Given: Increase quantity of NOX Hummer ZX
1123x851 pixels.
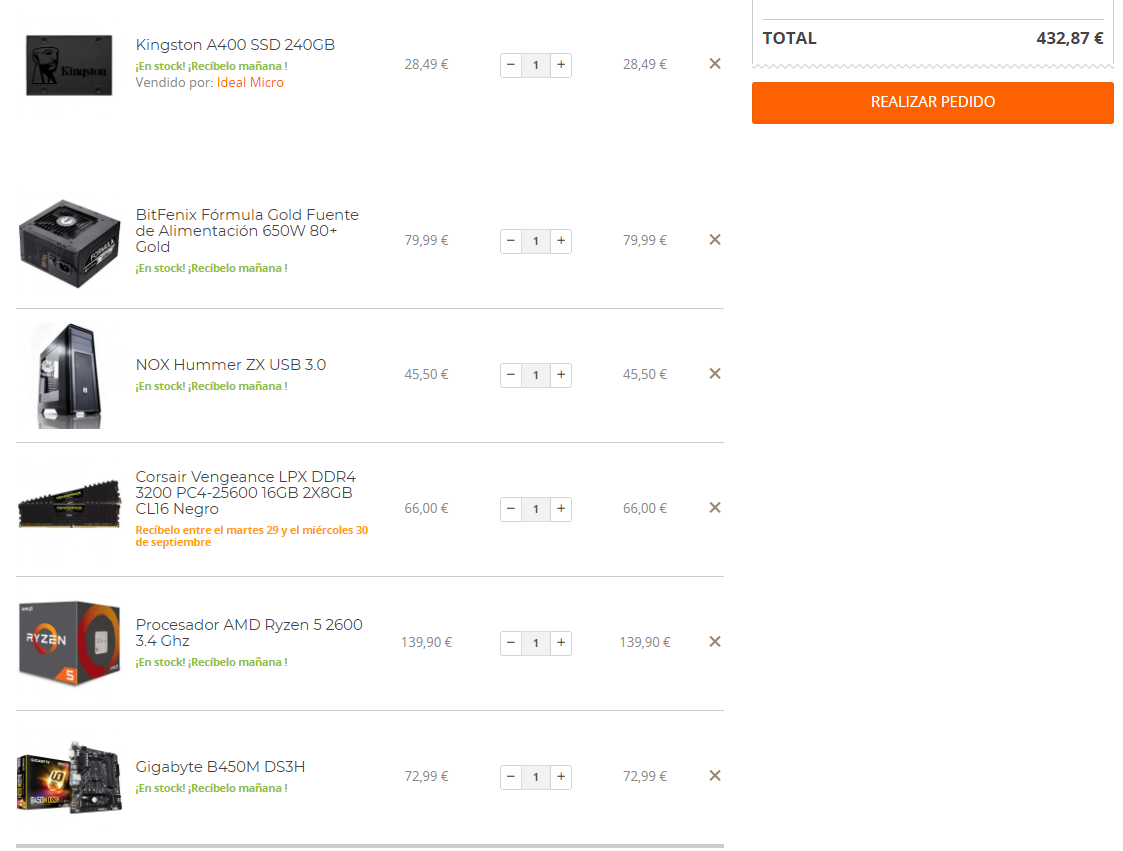Looking at the screenshot, I should point(561,375).
